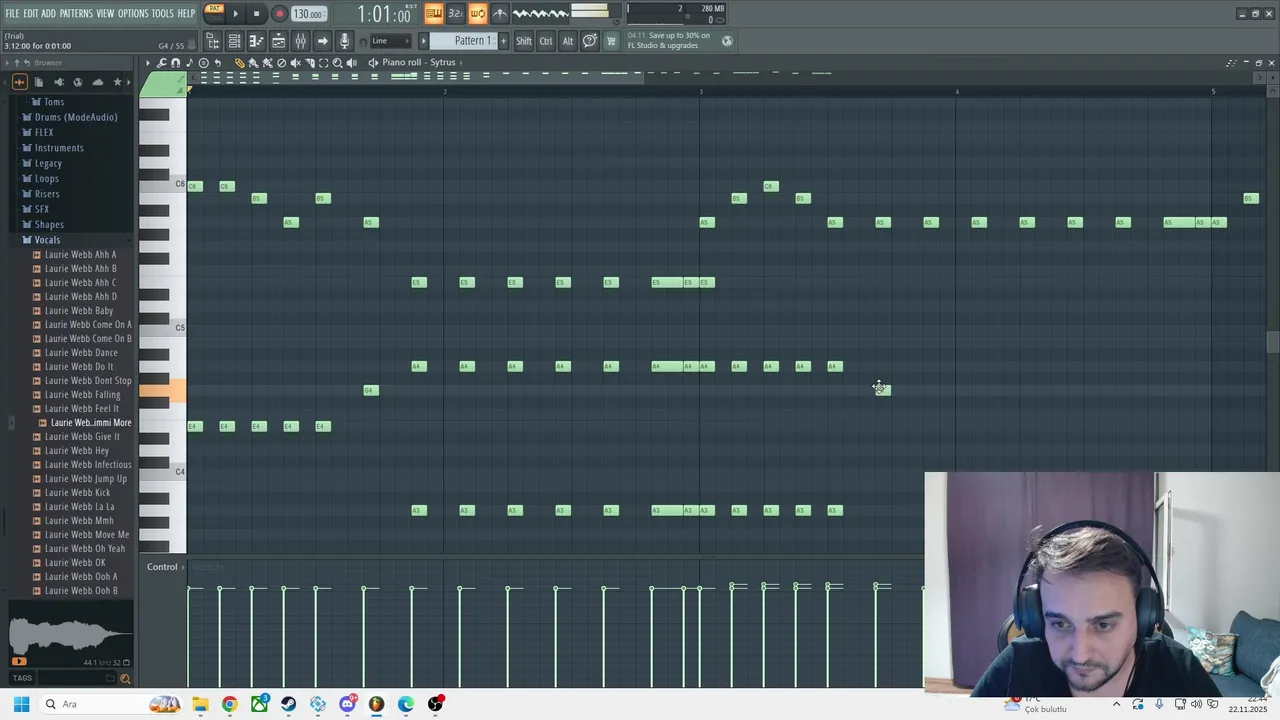This screenshot has height=720, width=1280.
Task: Toggle the Ctrl modifier button
Action: (546, 41)
